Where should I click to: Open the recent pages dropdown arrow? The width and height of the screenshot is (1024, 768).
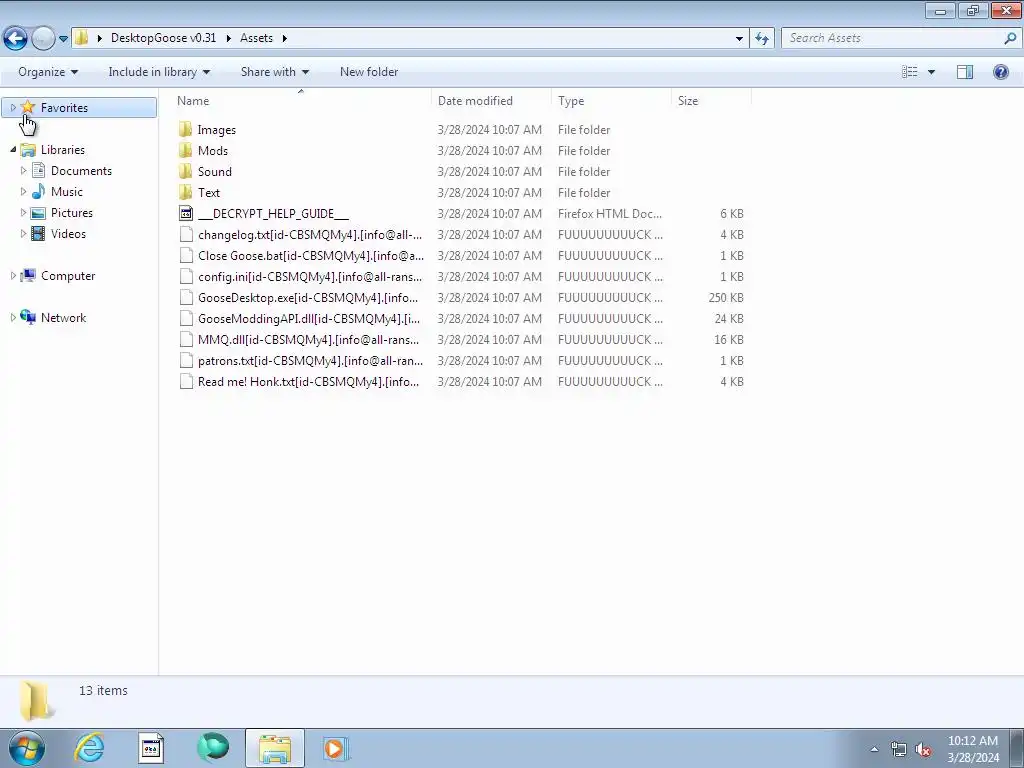click(63, 39)
